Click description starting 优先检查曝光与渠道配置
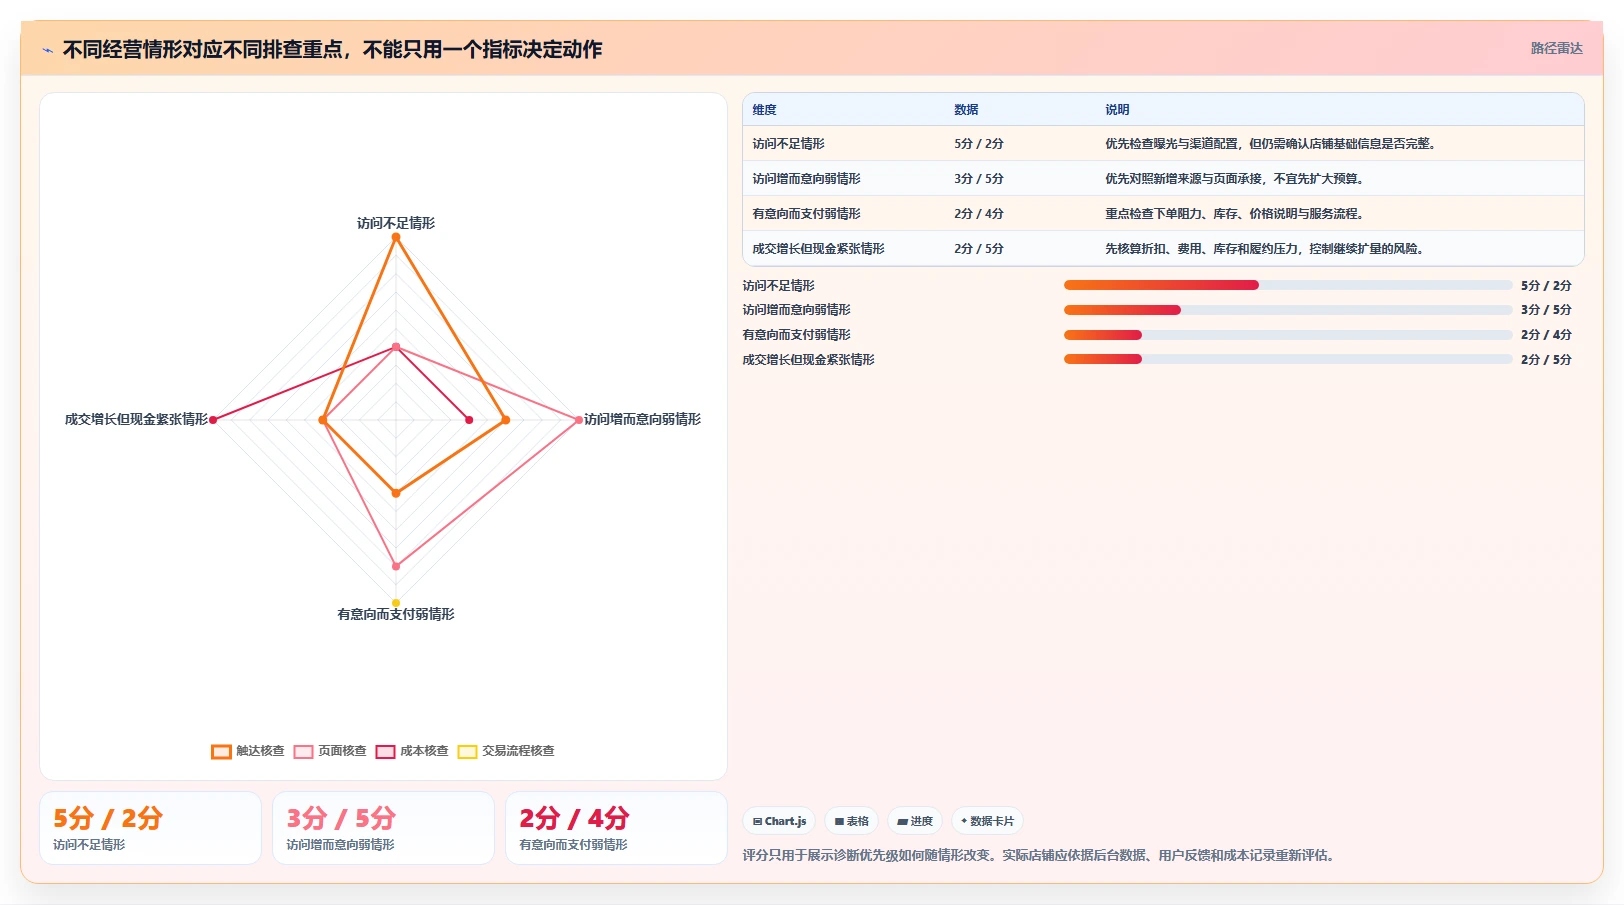The image size is (1624, 905). (x=1272, y=144)
